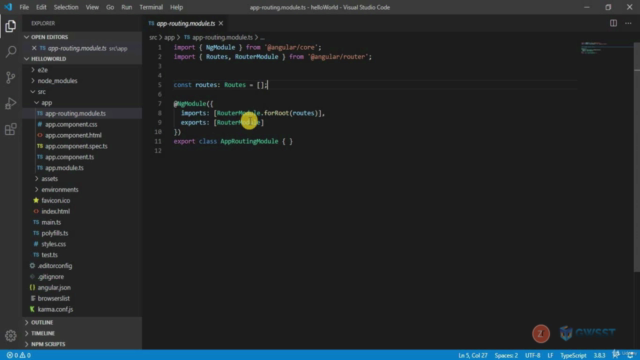Open app.component.spec.ts file
640x360 pixels.
[82, 146]
